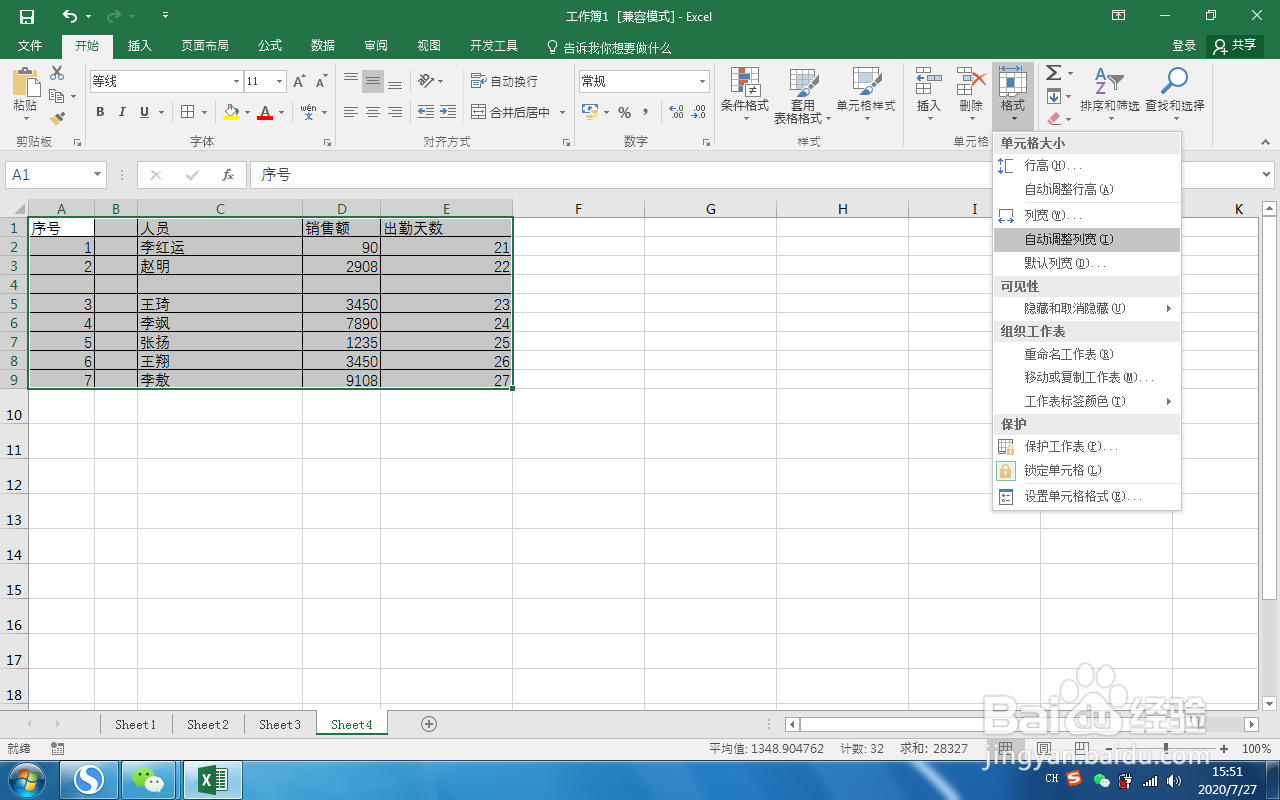Select AutoFit Column Width (自动调整列宽)
Viewport: 1280px width, 800px height.
[x=1087, y=240]
